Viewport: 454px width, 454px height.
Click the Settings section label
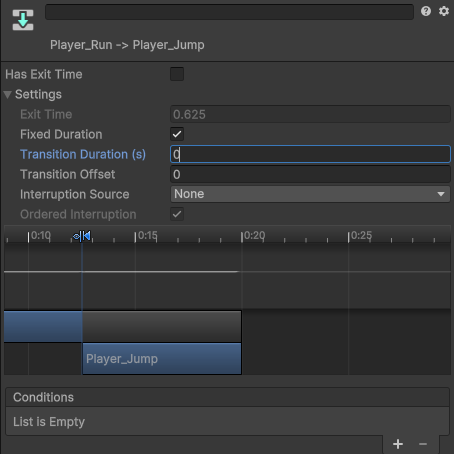(38, 94)
